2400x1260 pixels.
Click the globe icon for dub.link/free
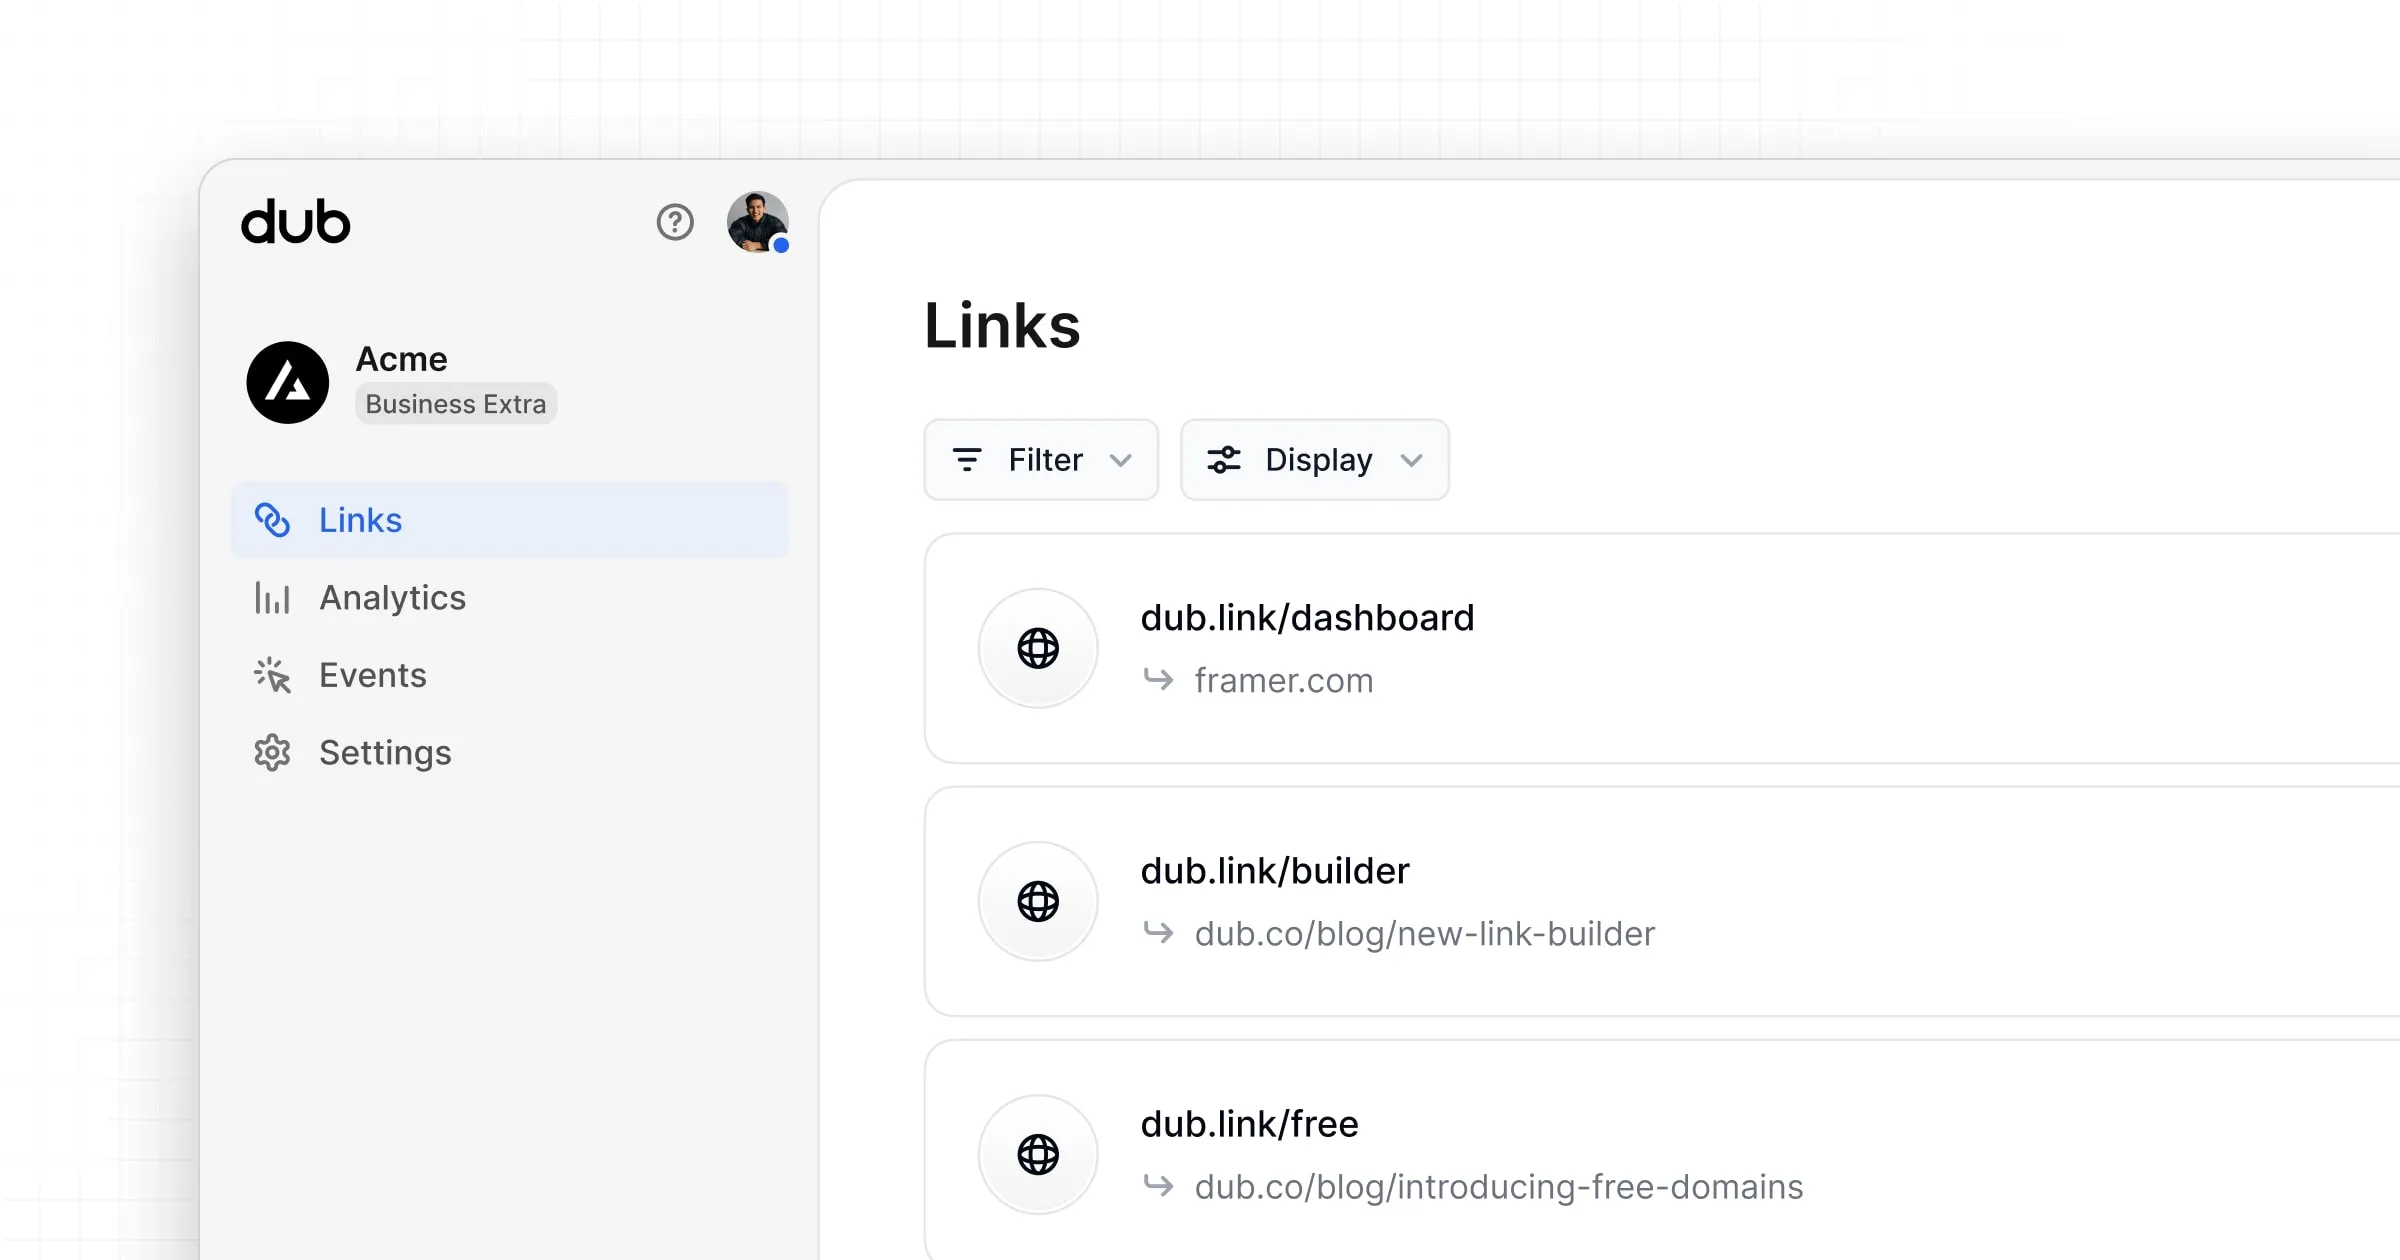tap(1038, 1154)
